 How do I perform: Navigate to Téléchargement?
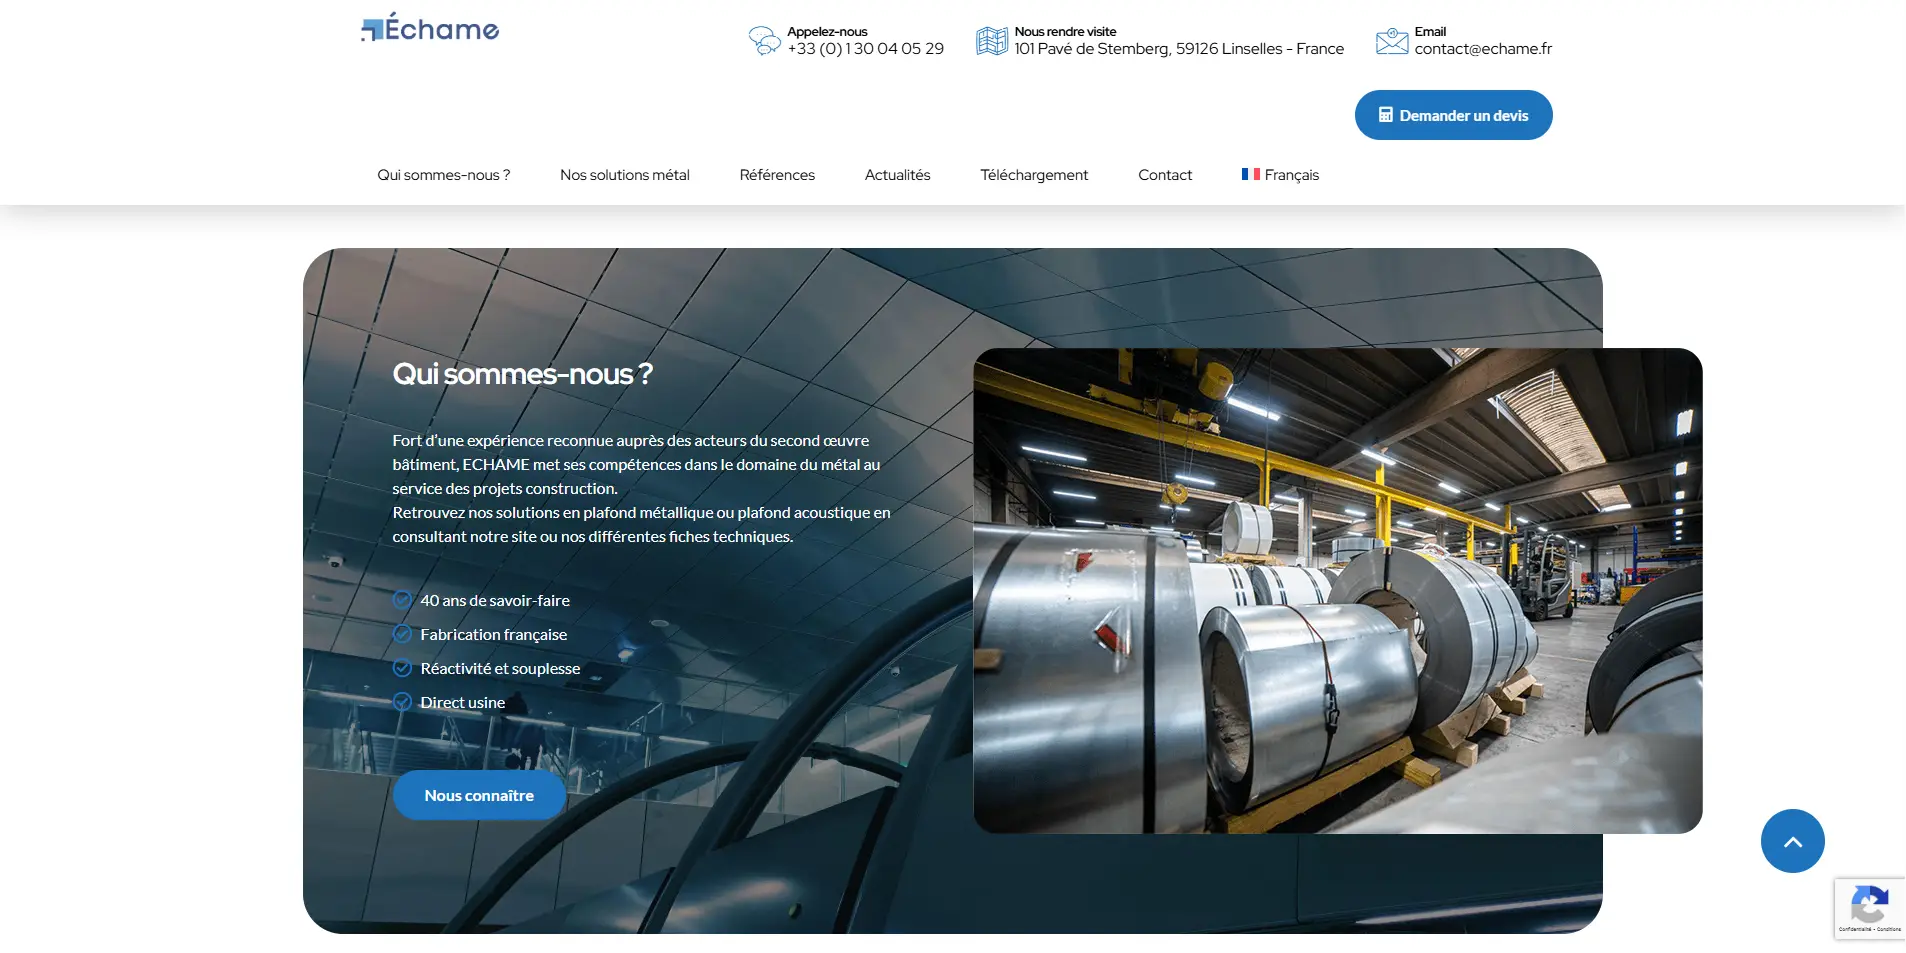(x=1034, y=175)
